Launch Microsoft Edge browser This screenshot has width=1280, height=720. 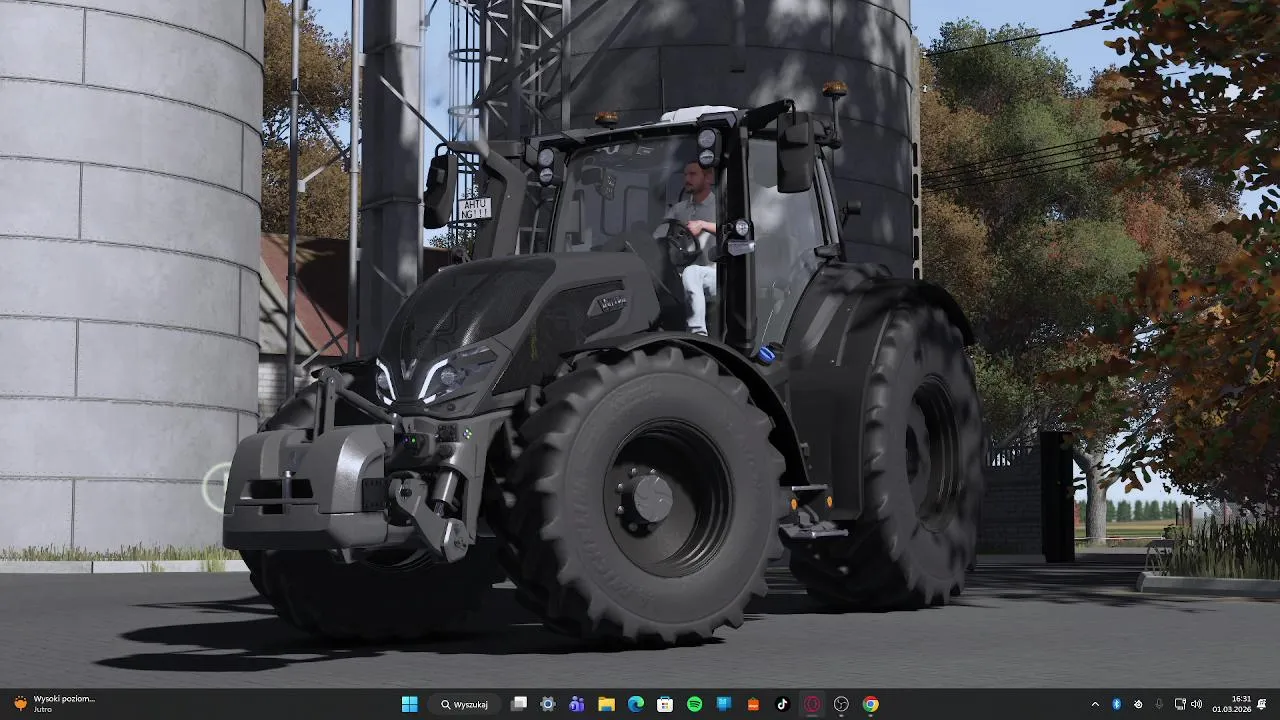point(636,704)
